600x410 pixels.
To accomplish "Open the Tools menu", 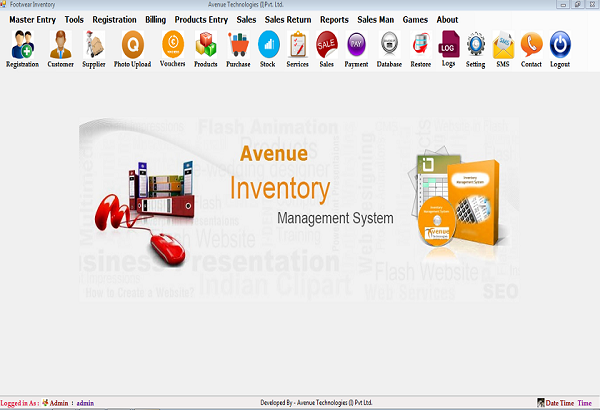I will point(74,20).
